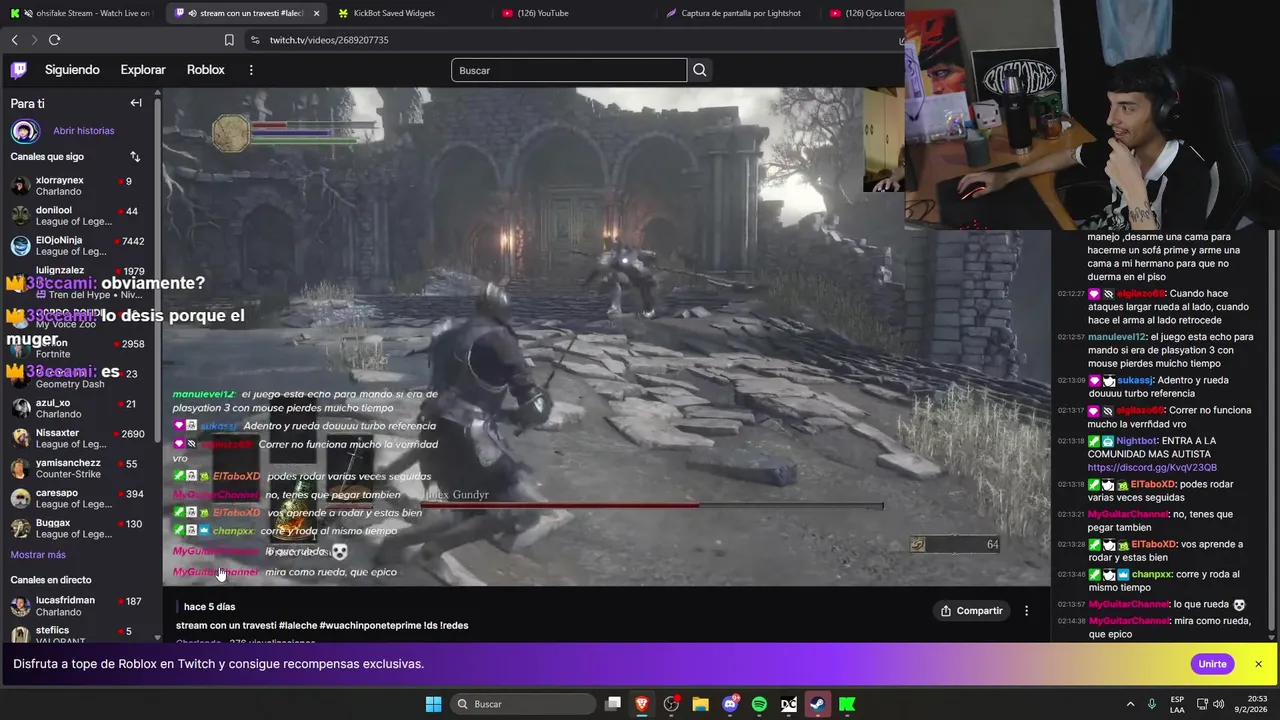Bookmark this page in the browser
Viewport: 1280px width, 720px height.
(229, 40)
